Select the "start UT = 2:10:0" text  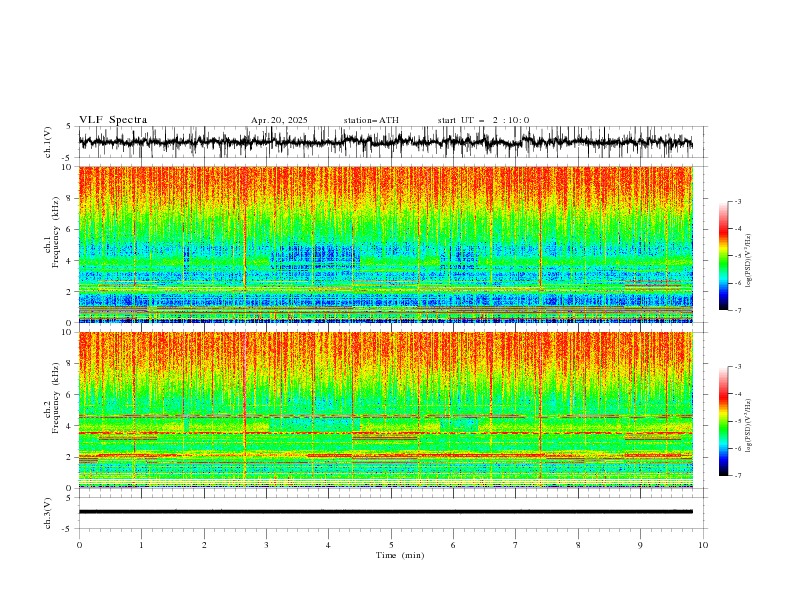tap(483, 120)
